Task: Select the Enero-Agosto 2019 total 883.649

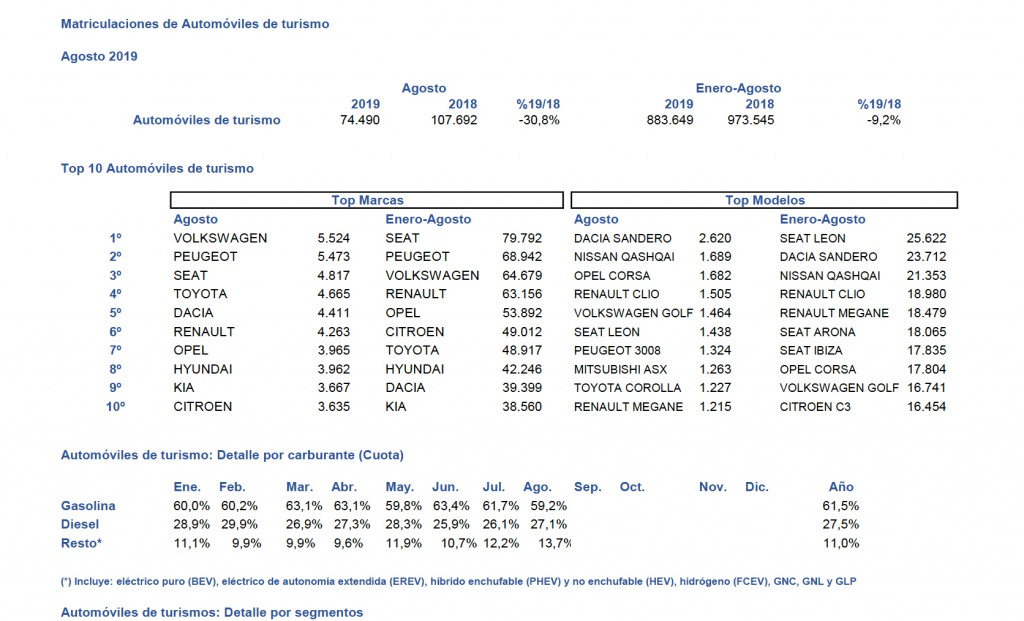Action: pyautogui.click(x=672, y=120)
